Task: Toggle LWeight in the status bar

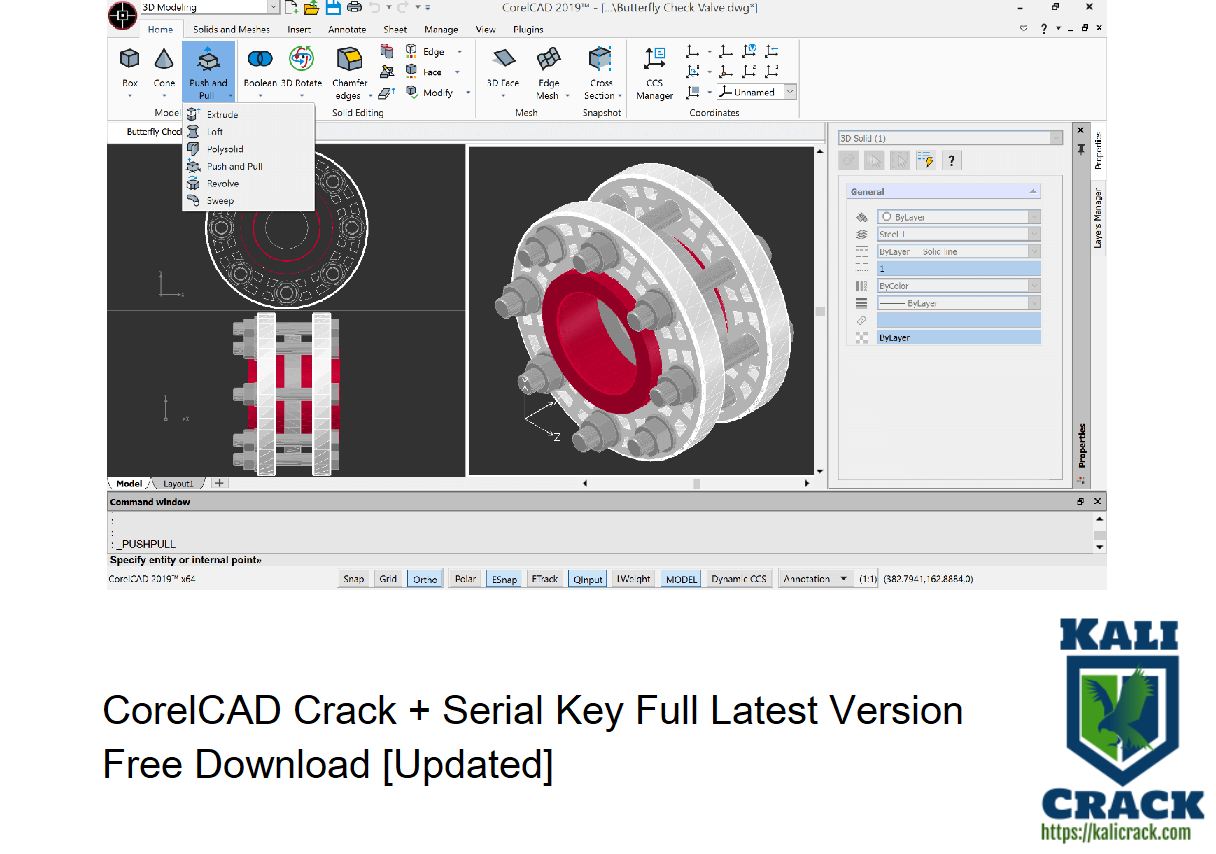Action: pyautogui.click(x=634, y=578)
